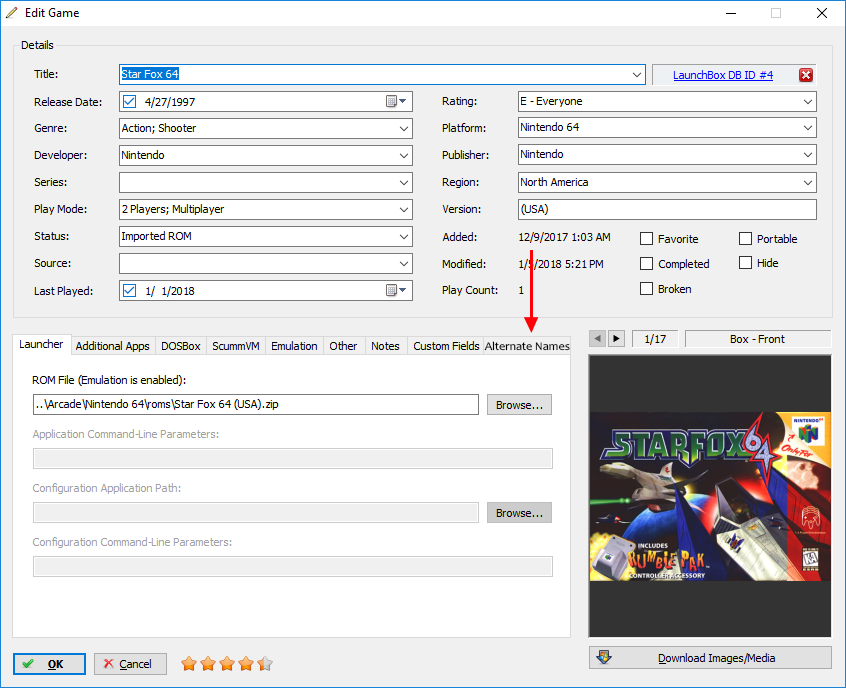Expand the Publisher dropdown
This screenshot has width=846, height=688.
pos(808,155)
